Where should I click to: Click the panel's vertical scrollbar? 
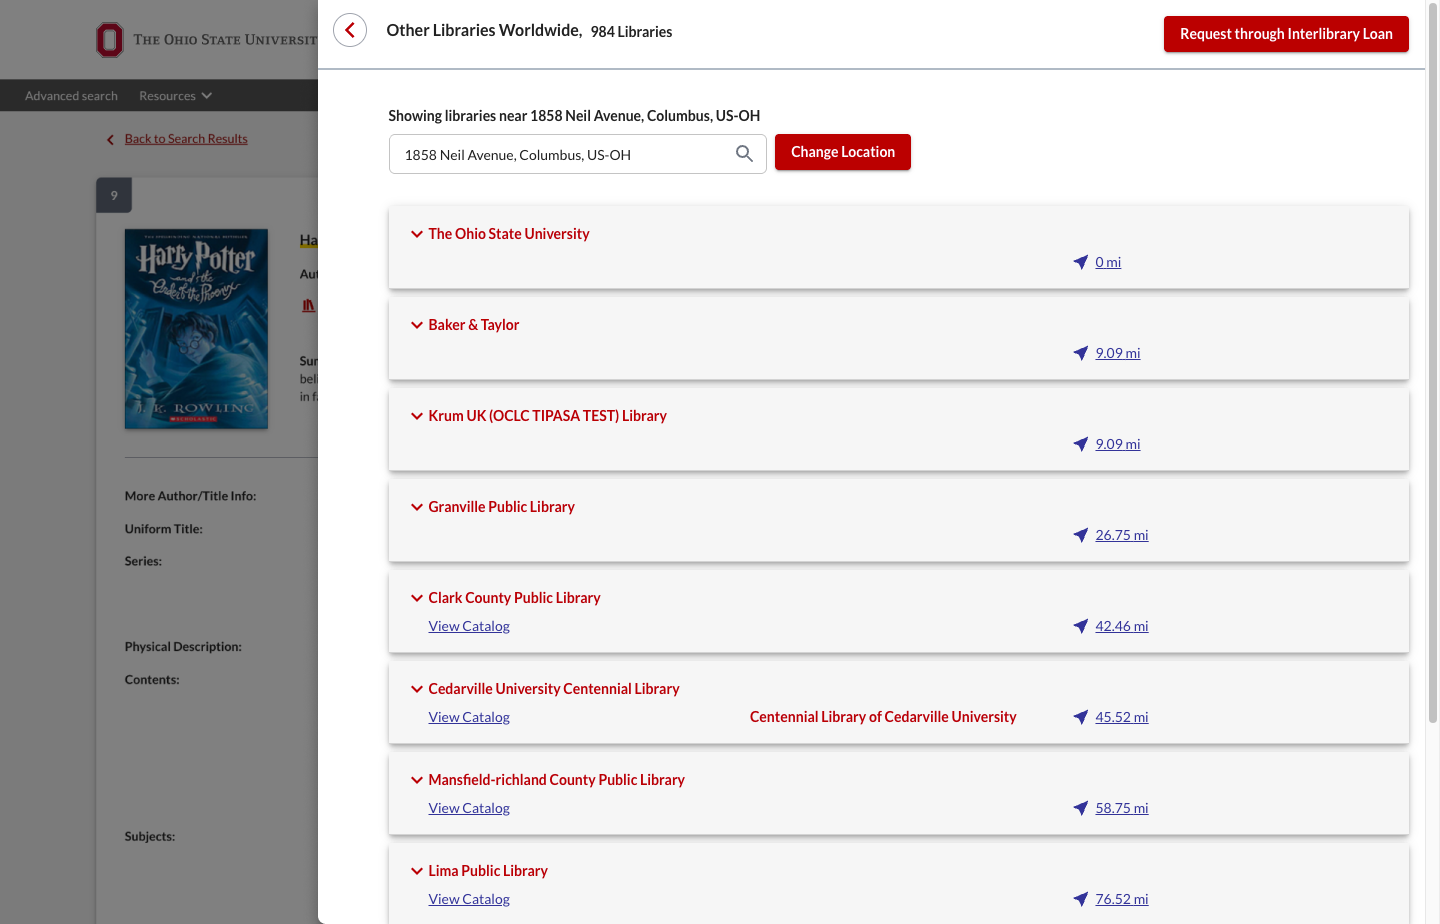pos(1433,362)
